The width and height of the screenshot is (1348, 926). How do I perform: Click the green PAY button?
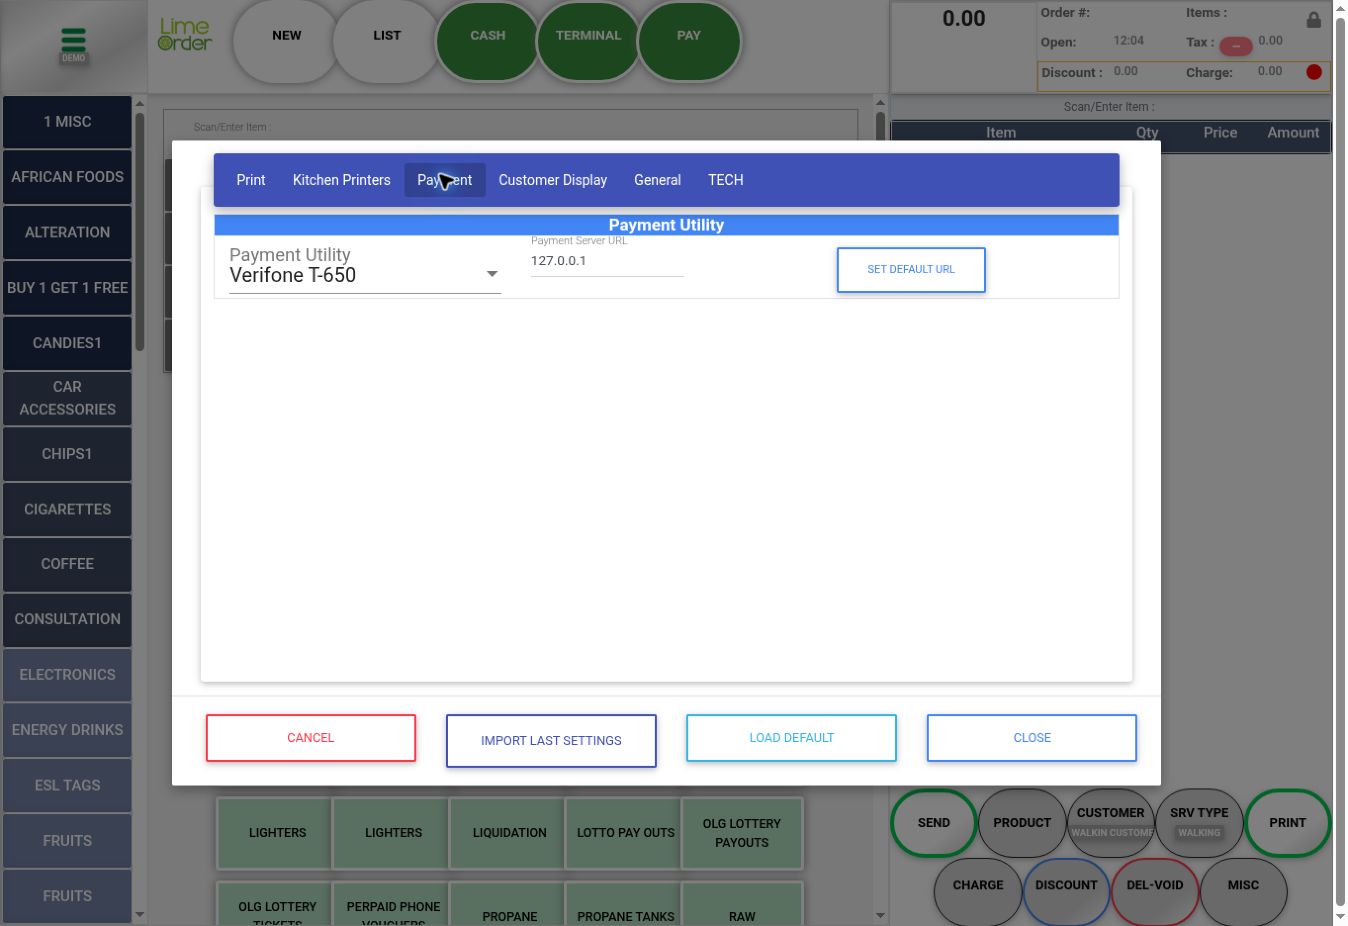pos(689,41)
